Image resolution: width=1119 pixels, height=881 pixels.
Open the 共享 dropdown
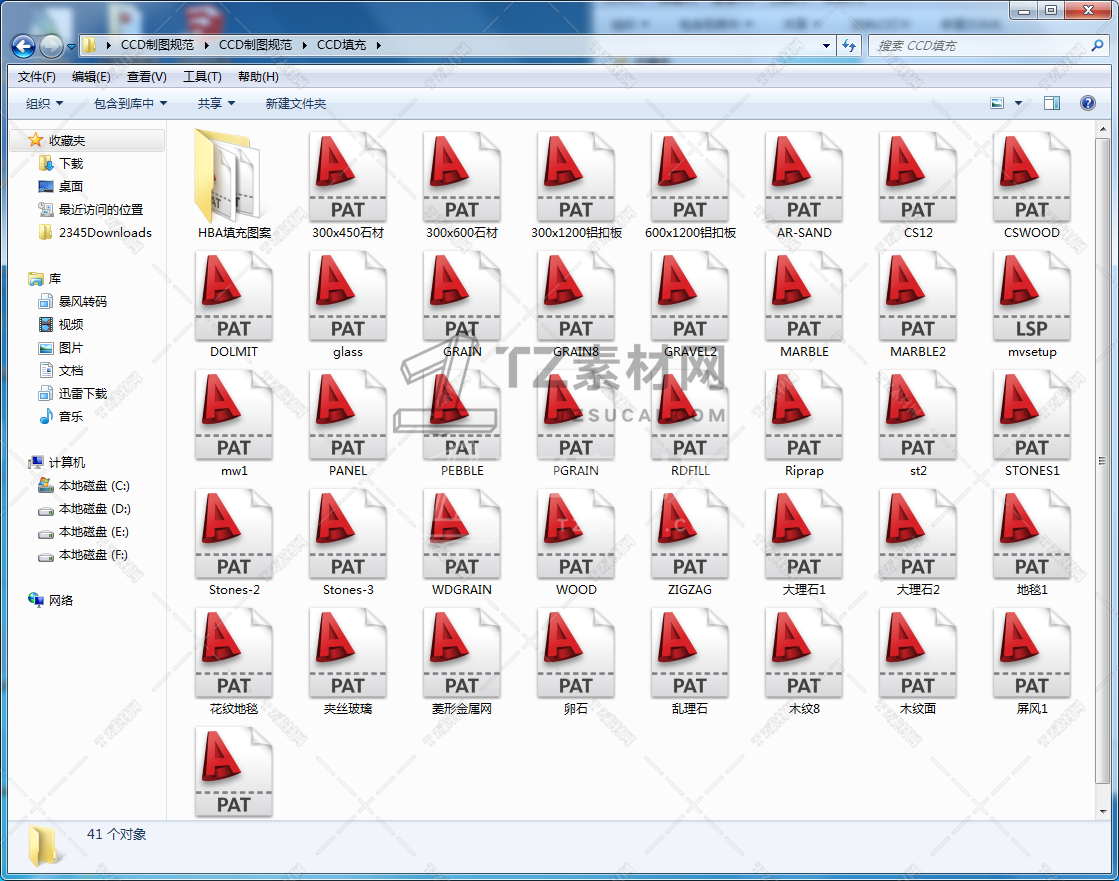216,103
